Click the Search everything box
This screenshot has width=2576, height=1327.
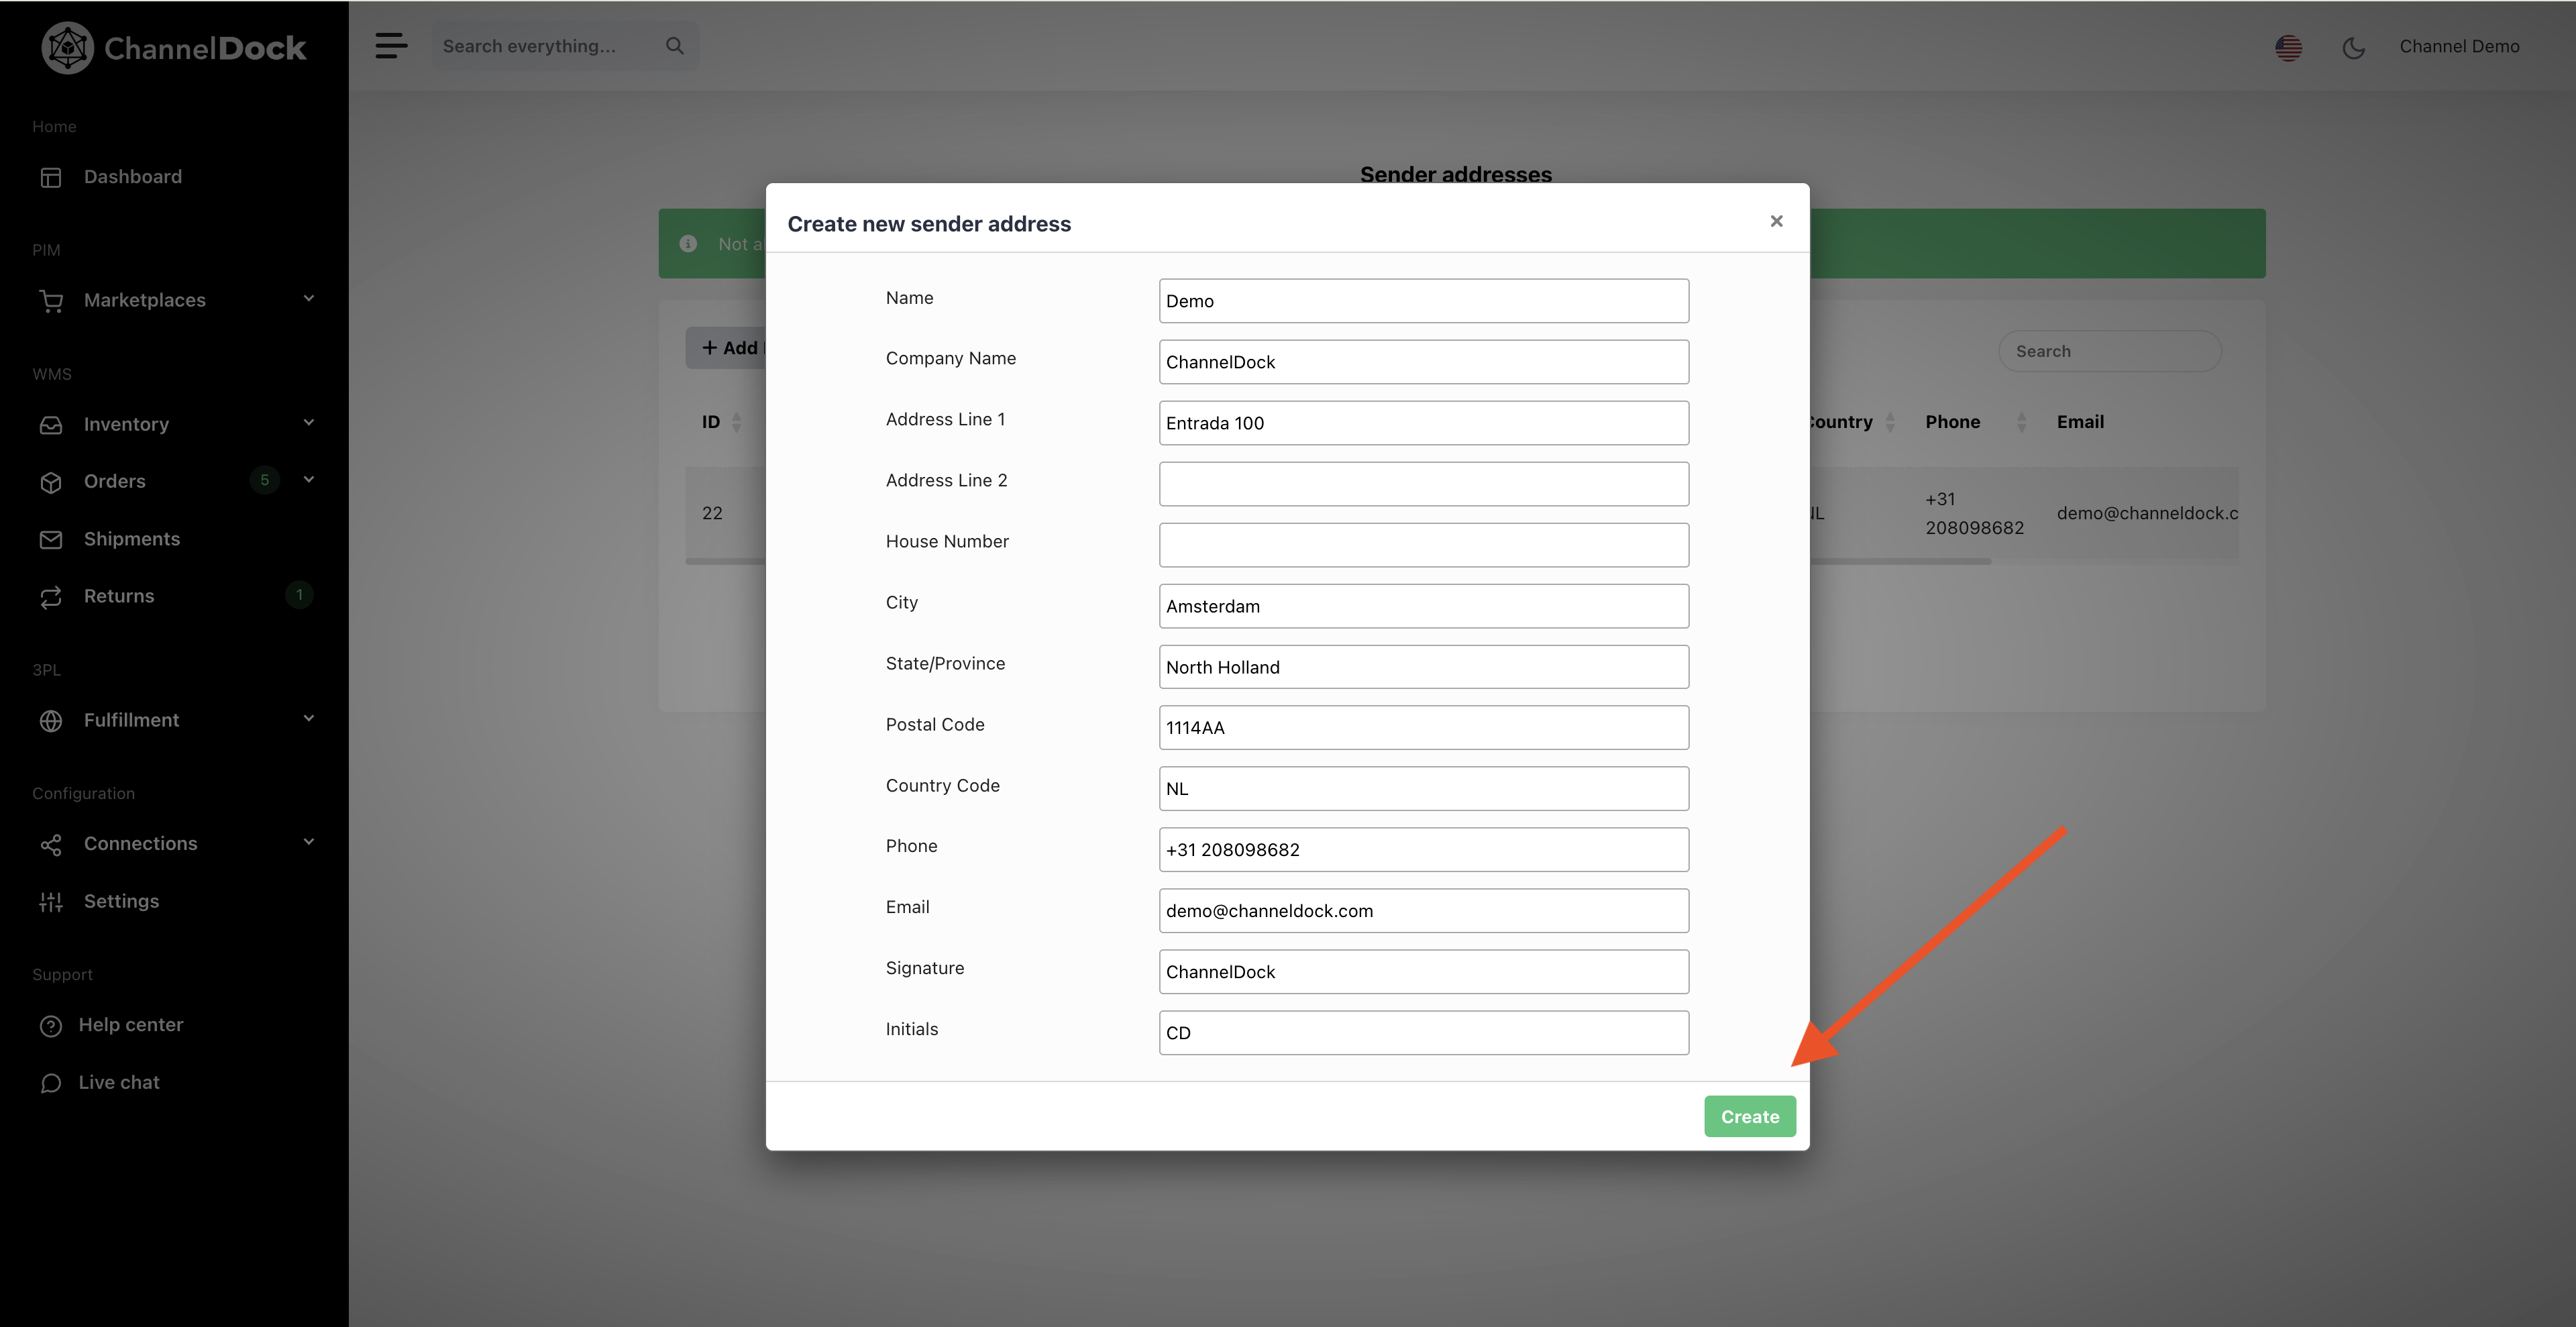(x=565, y=46)
